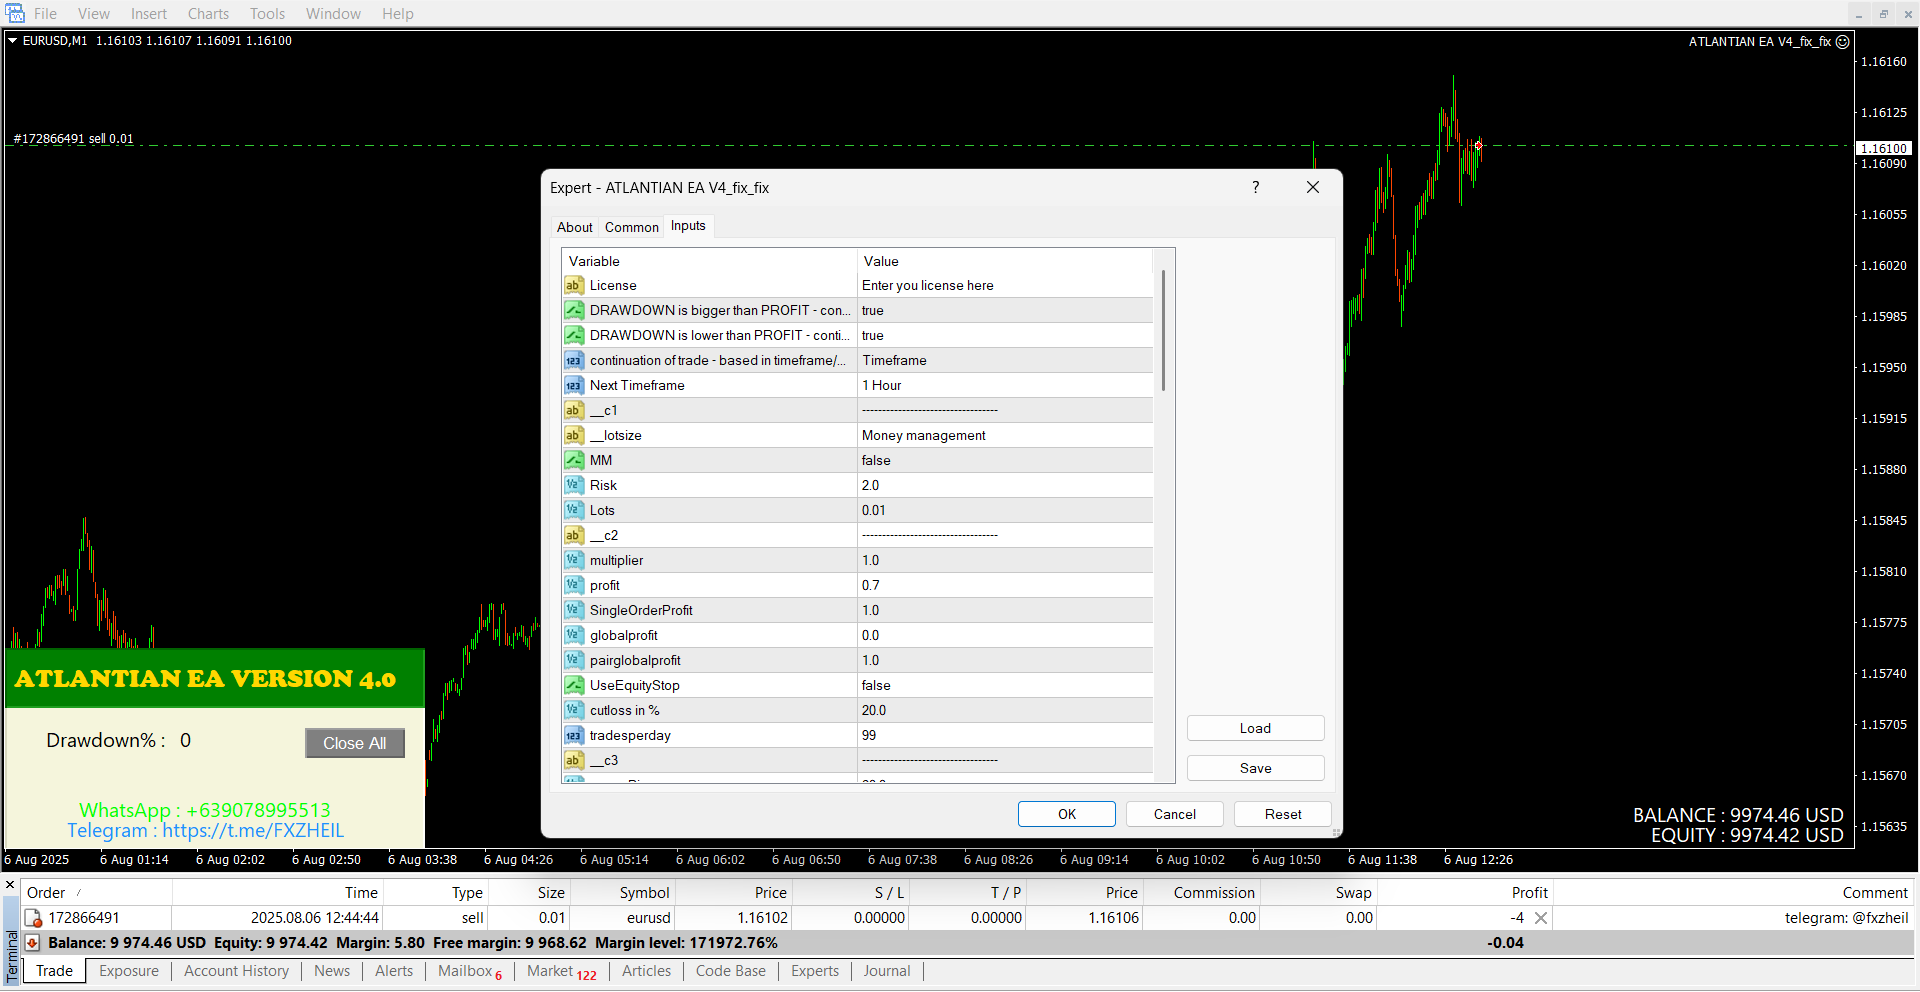The width and height of the screenshot is (1920, 992).
Task: Click the order icon for ticket 172866491
Action: (x=33, y=918)
